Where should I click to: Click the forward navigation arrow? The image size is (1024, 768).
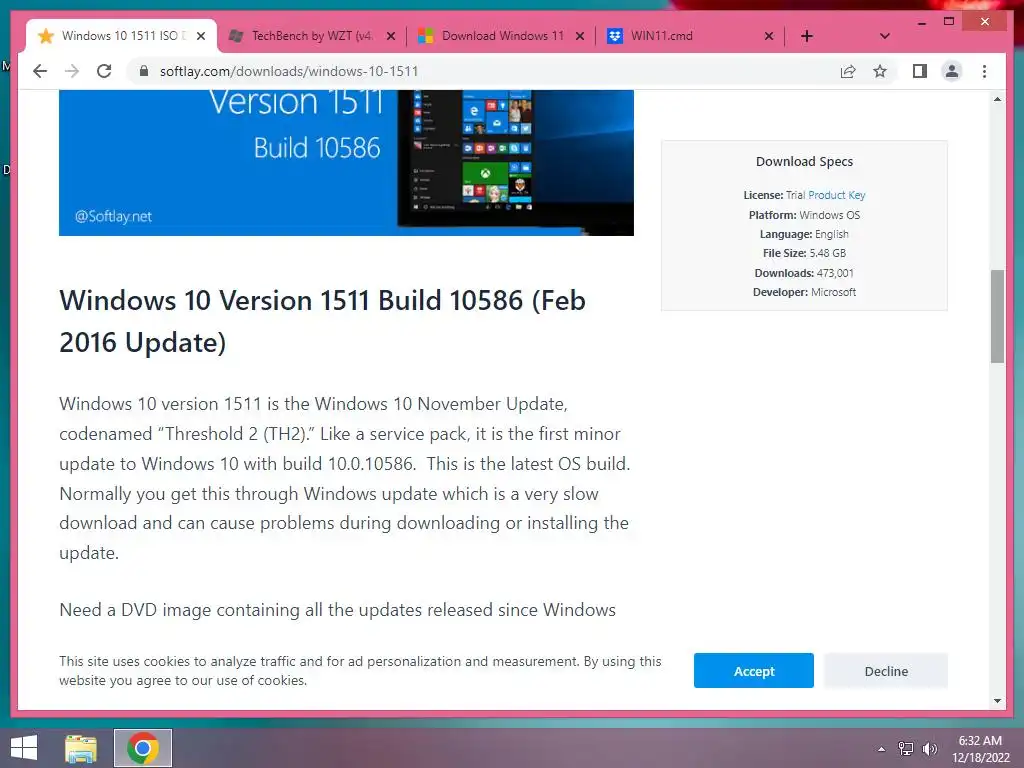coord(72,71)
